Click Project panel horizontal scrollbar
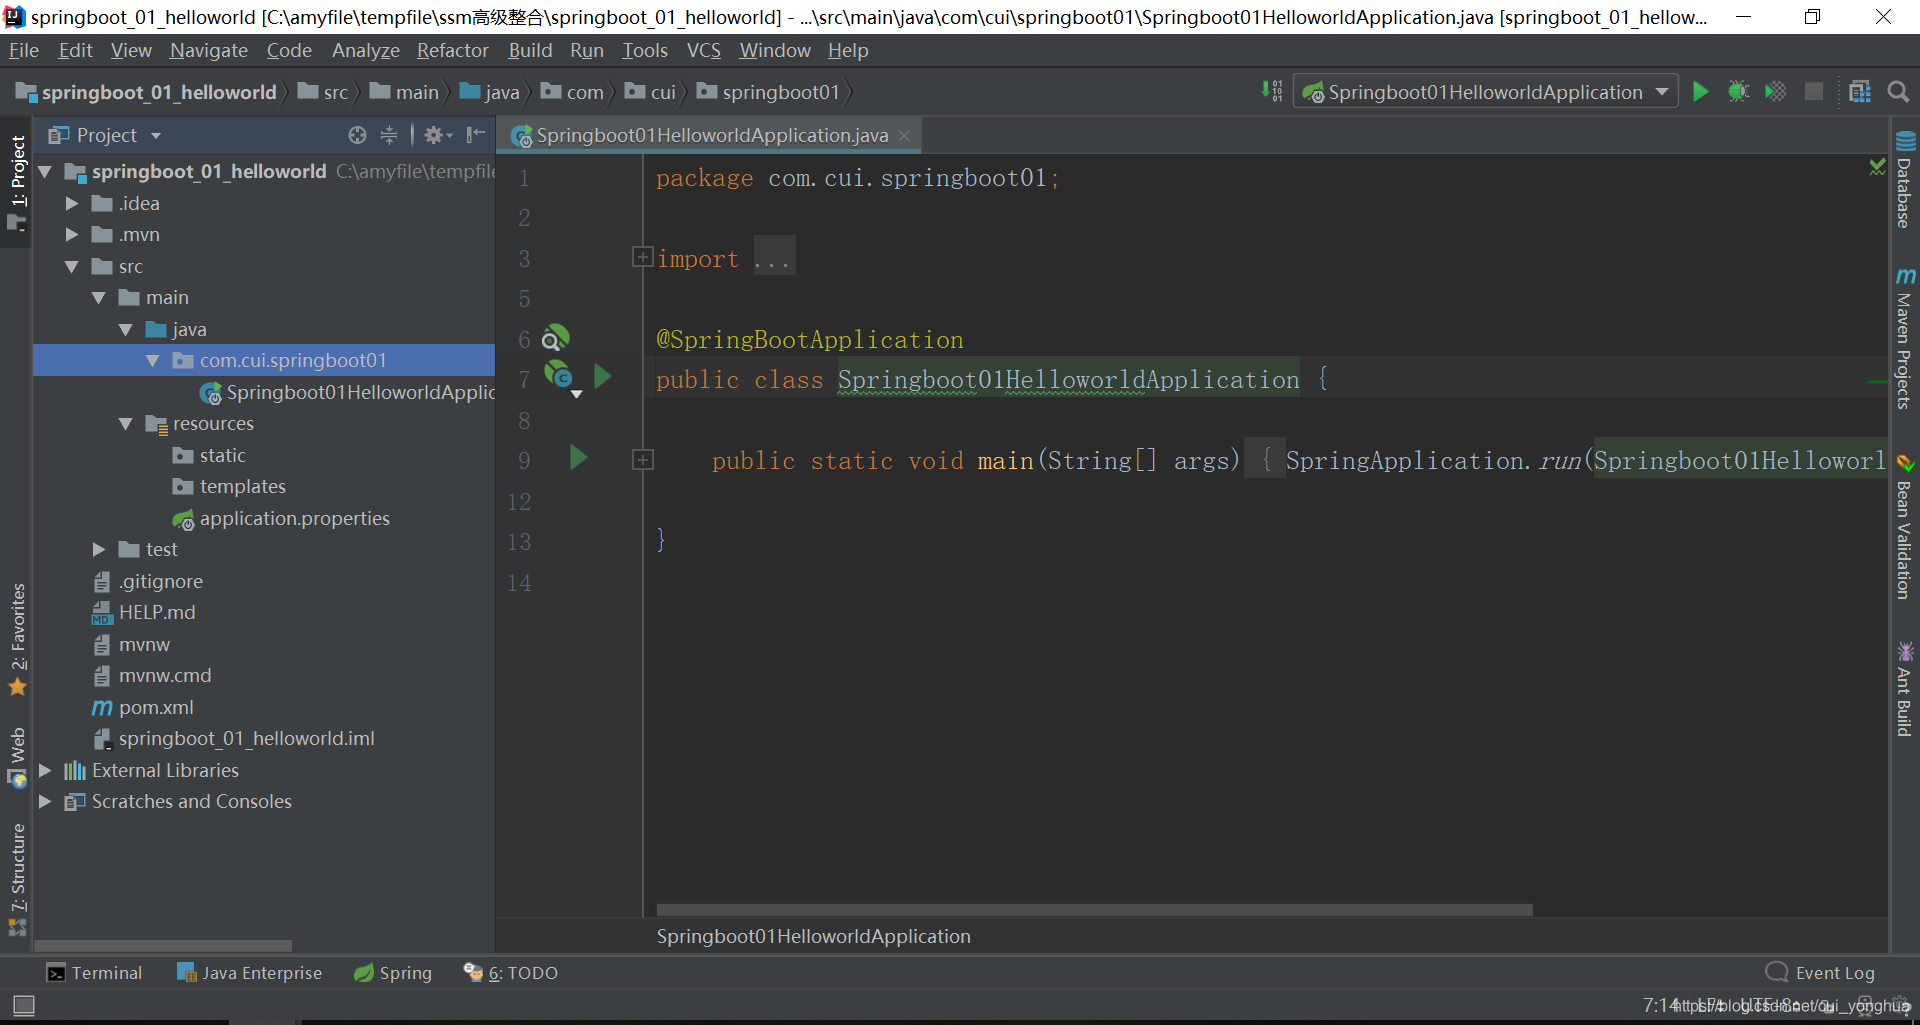 coord(164,945)
